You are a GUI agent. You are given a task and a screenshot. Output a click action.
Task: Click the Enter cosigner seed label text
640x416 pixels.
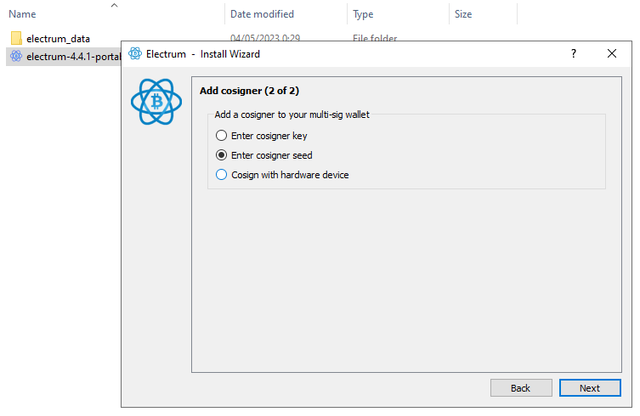coord(271,155)
